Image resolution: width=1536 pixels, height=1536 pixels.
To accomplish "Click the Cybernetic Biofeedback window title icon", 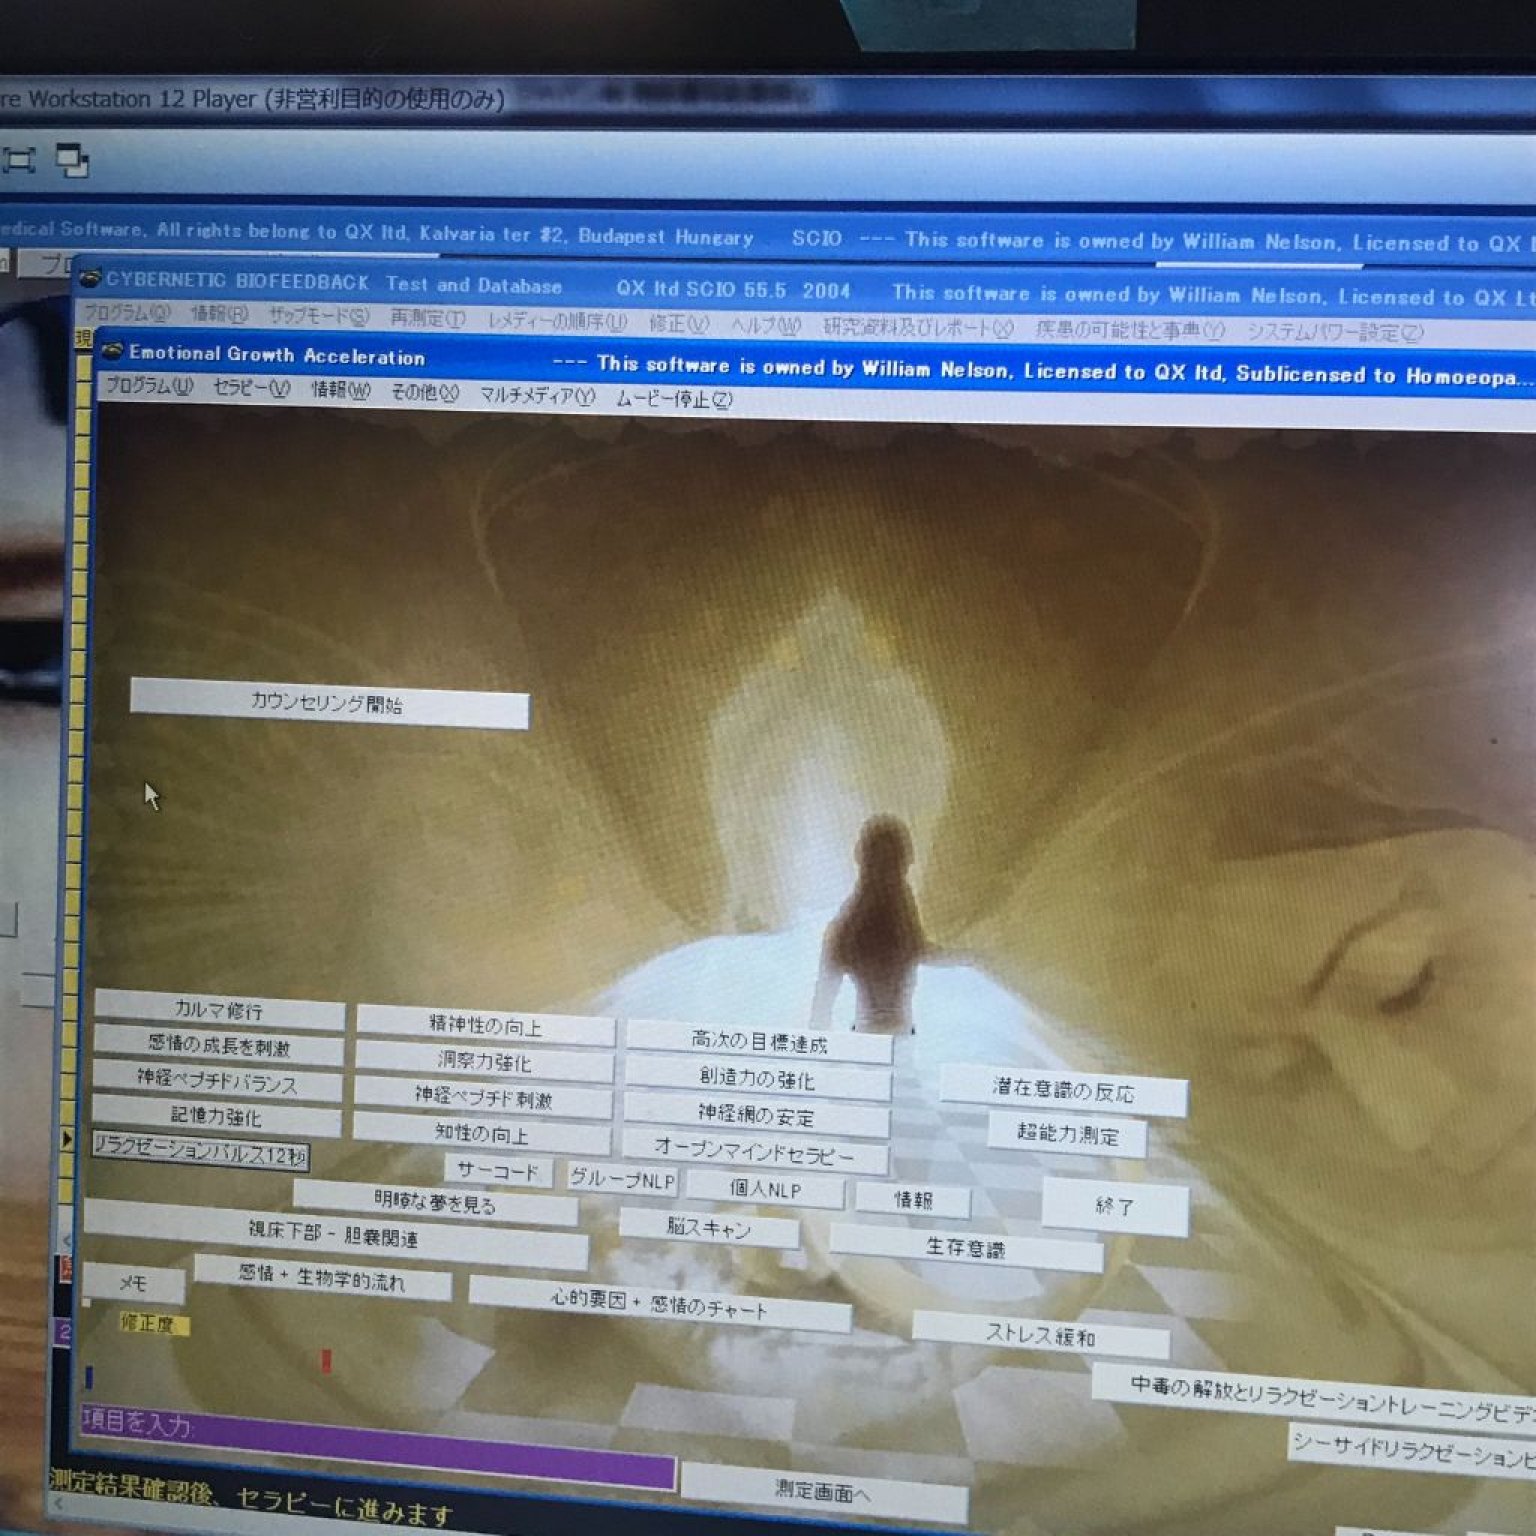I will (x=90, y=278).
